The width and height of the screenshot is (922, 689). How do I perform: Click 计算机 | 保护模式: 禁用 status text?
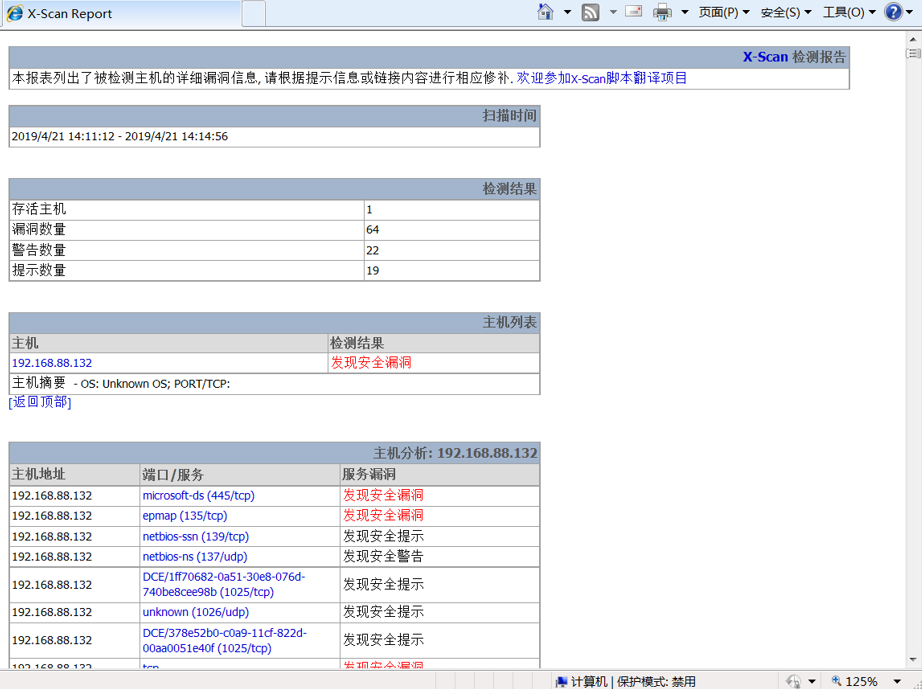pyautogui.click(x=626, y=681)
